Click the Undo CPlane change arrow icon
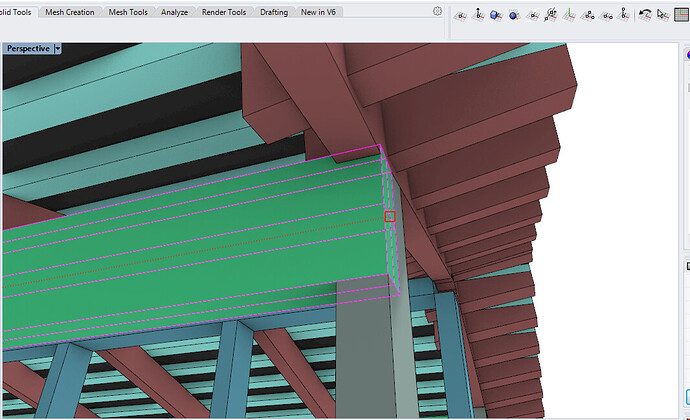 [x=645, y=15]
